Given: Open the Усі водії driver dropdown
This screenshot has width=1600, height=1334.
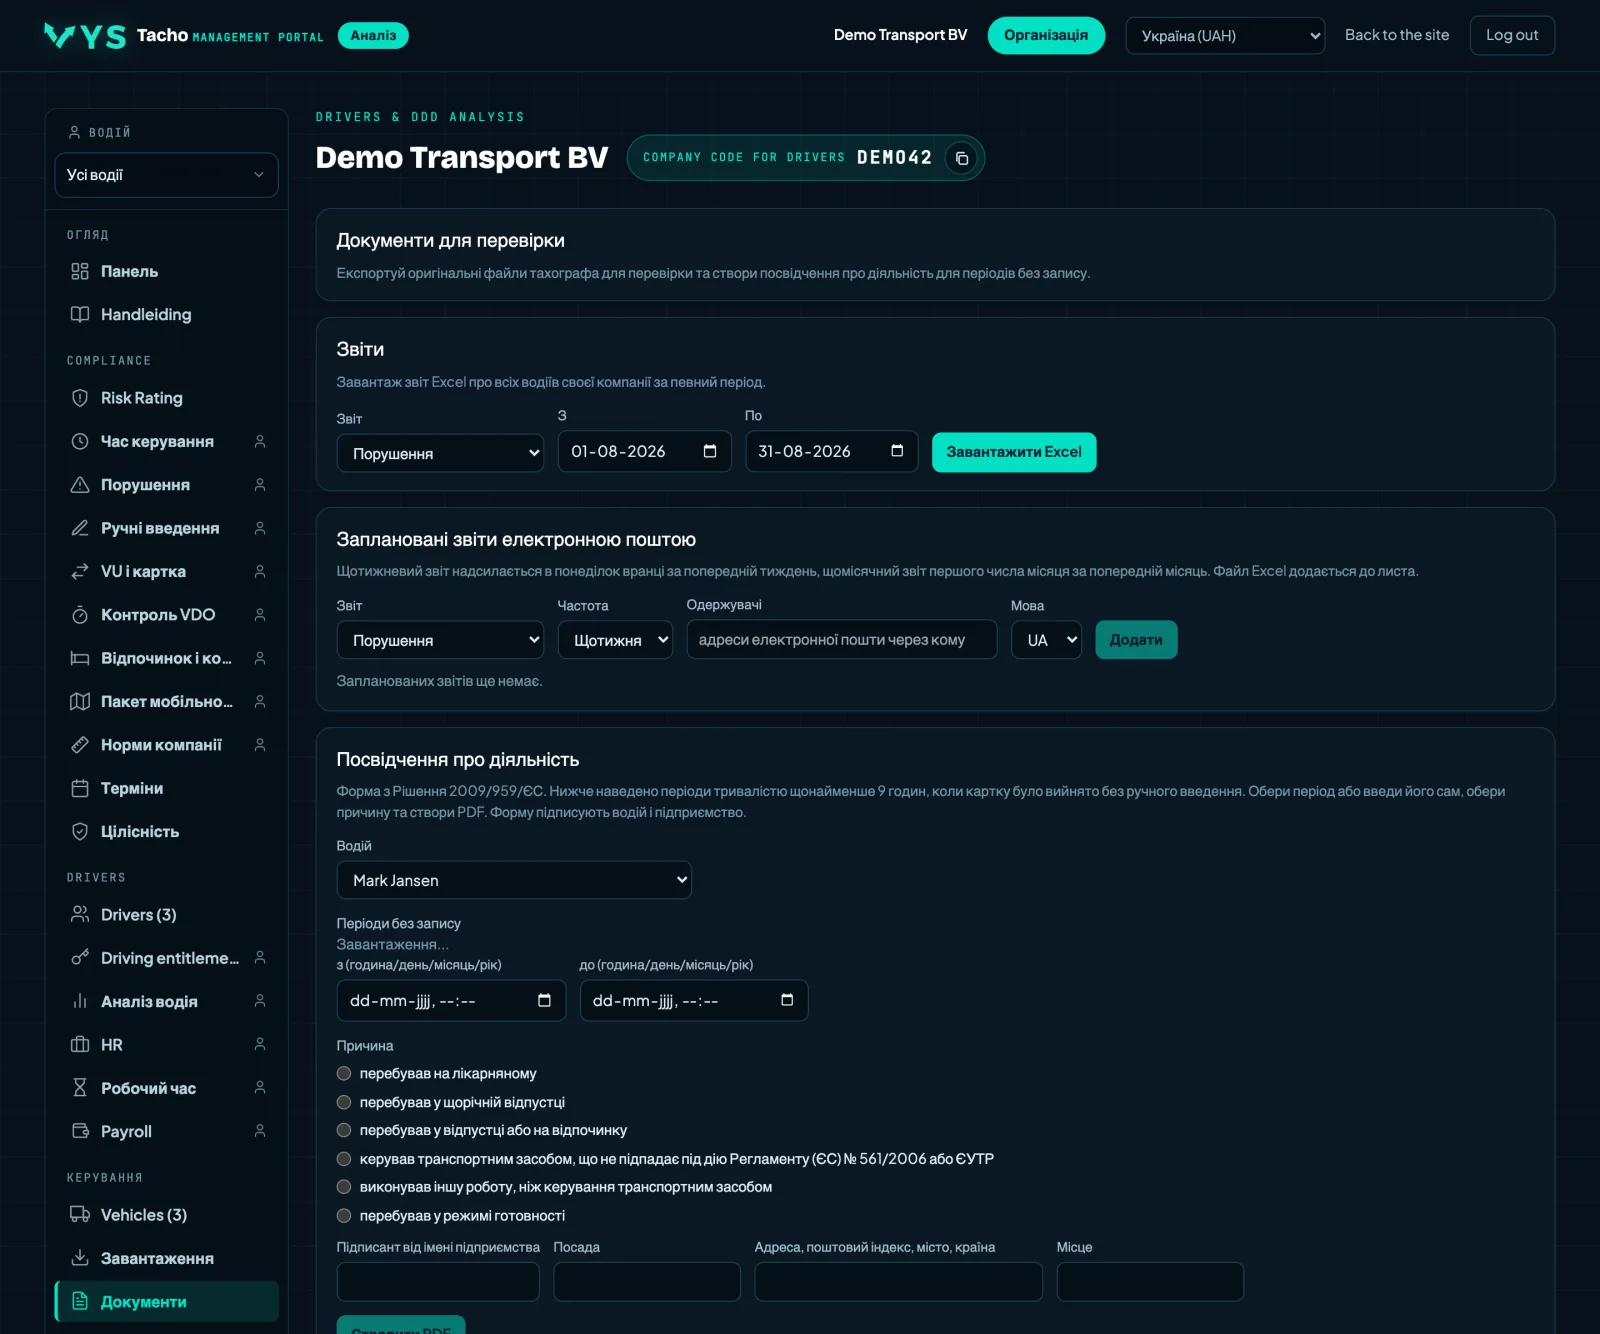Looking at the screenshot, I should click(166, 175).
